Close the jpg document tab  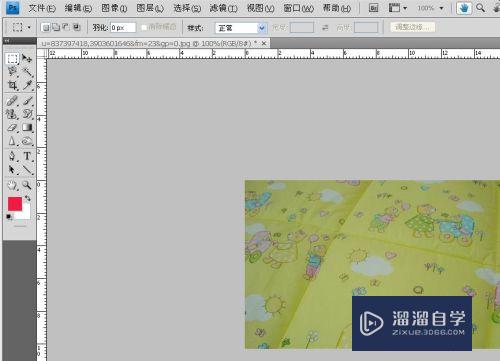point(264,43)
